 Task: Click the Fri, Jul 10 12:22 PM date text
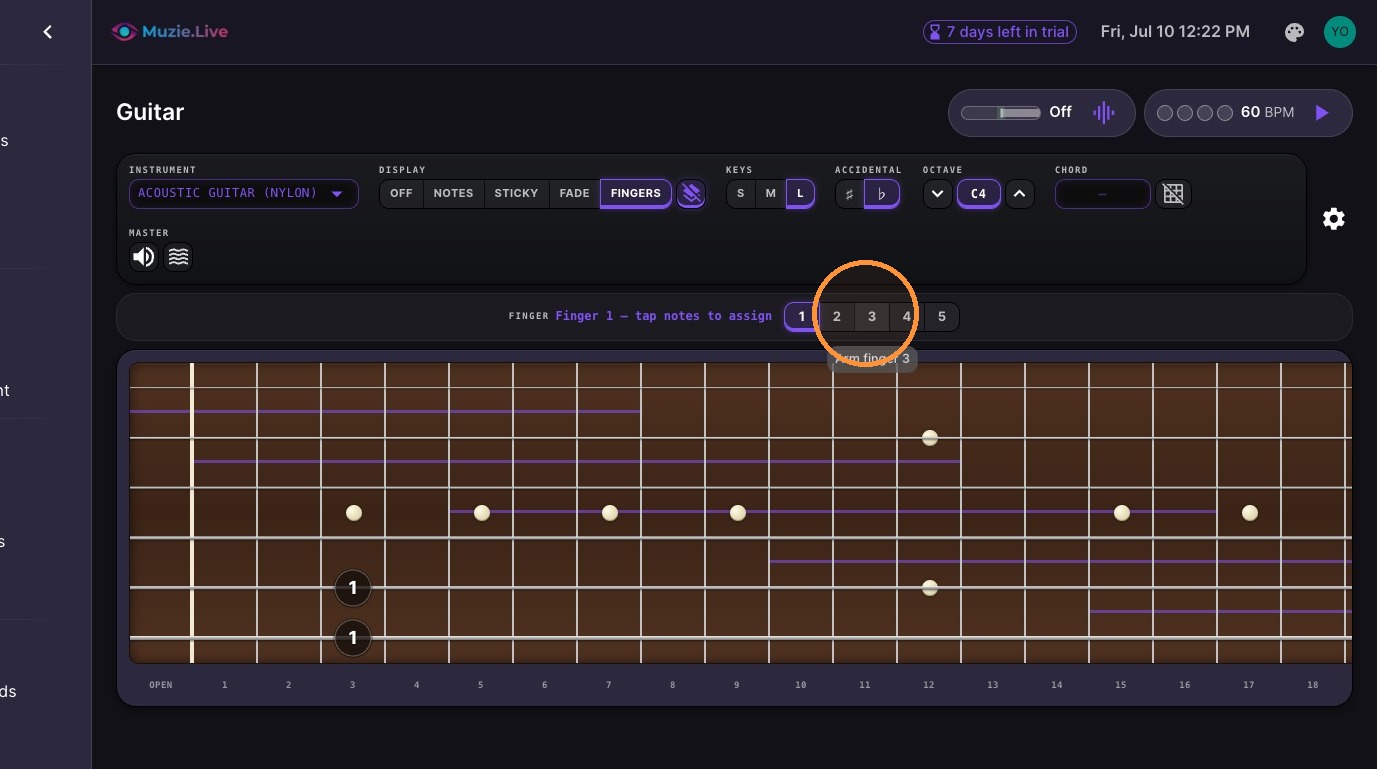pos(1175,32)
